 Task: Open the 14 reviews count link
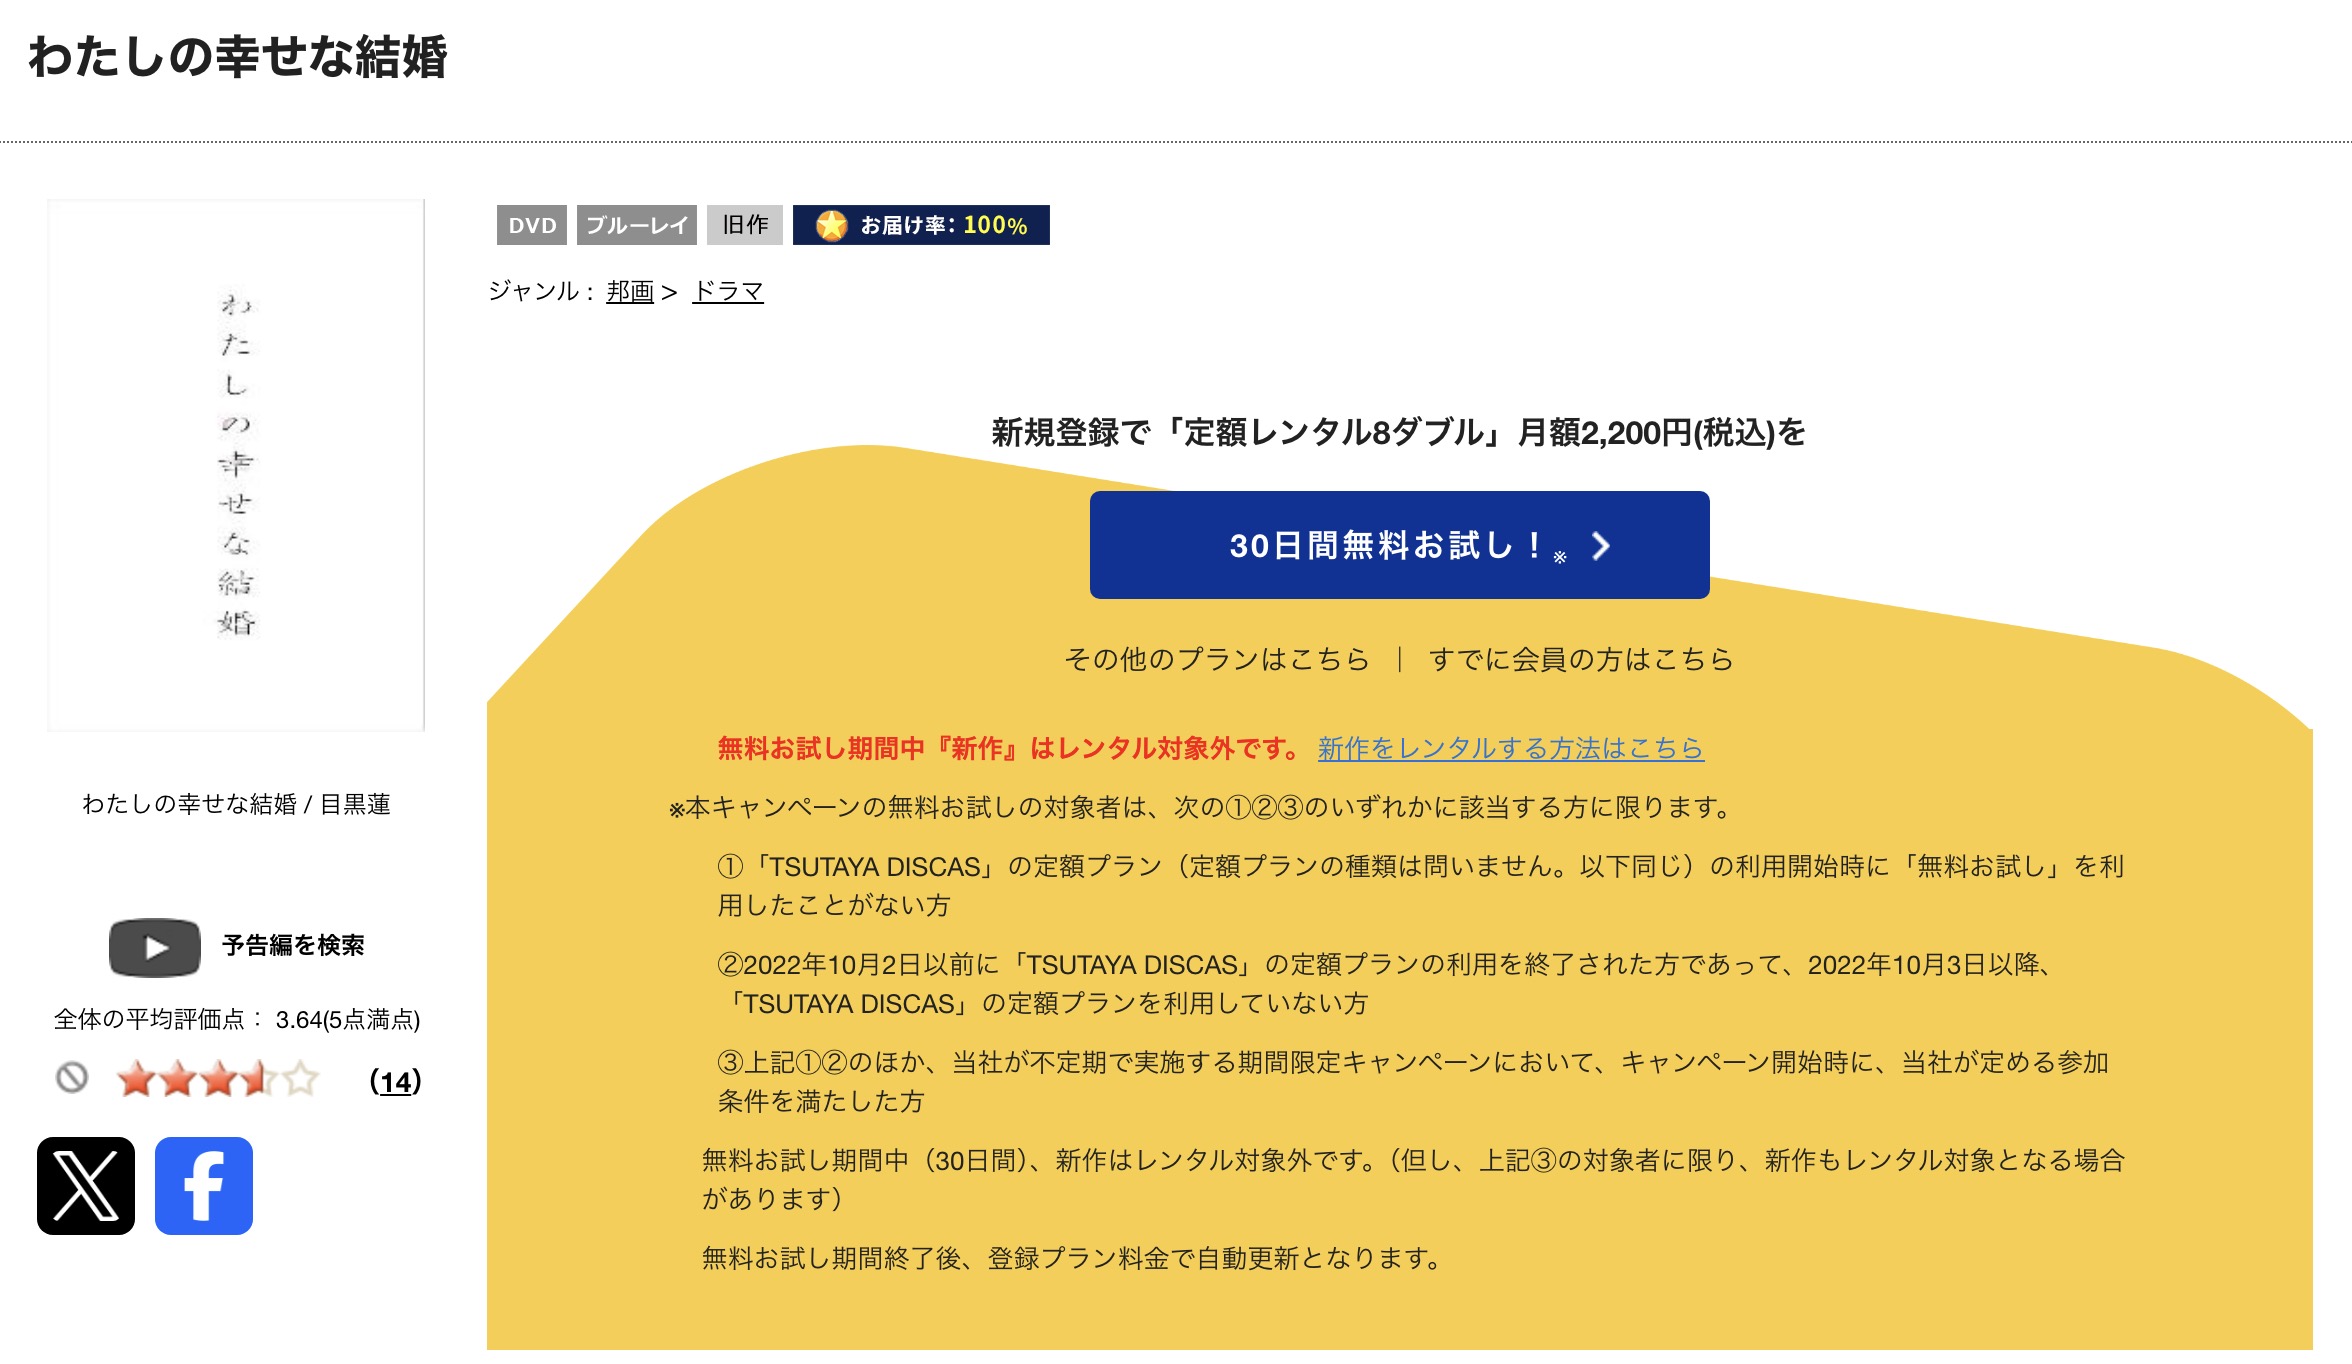tap(396, 1081)
